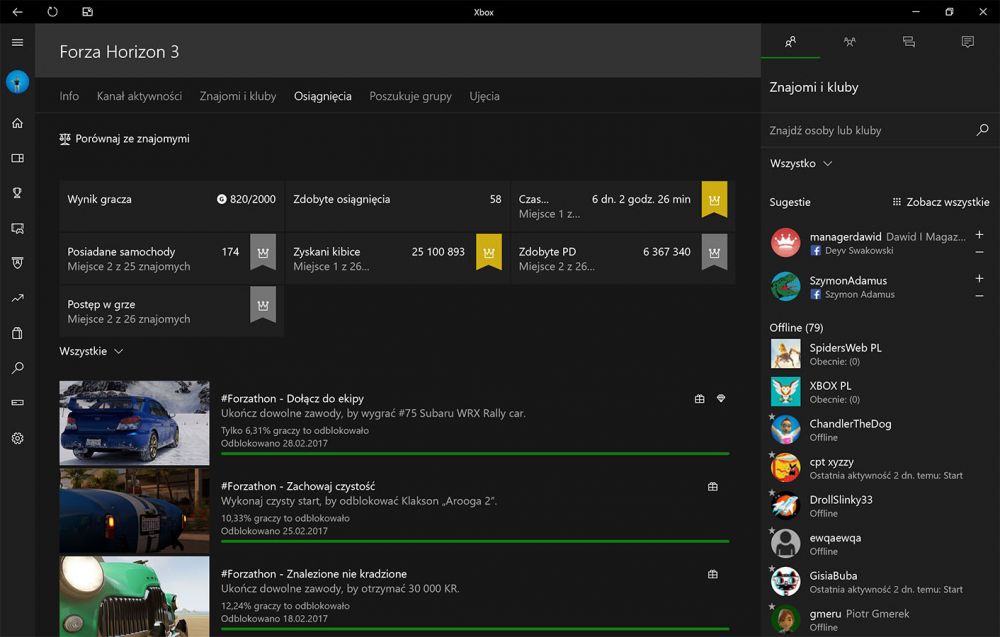Add managerdawid with the plus icon
Viewport: 1000px width, 637px height.
point(979,235)
